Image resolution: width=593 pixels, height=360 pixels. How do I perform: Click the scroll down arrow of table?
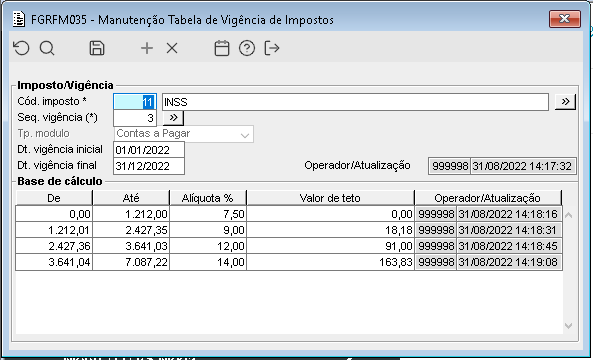(x=568, y=326)
